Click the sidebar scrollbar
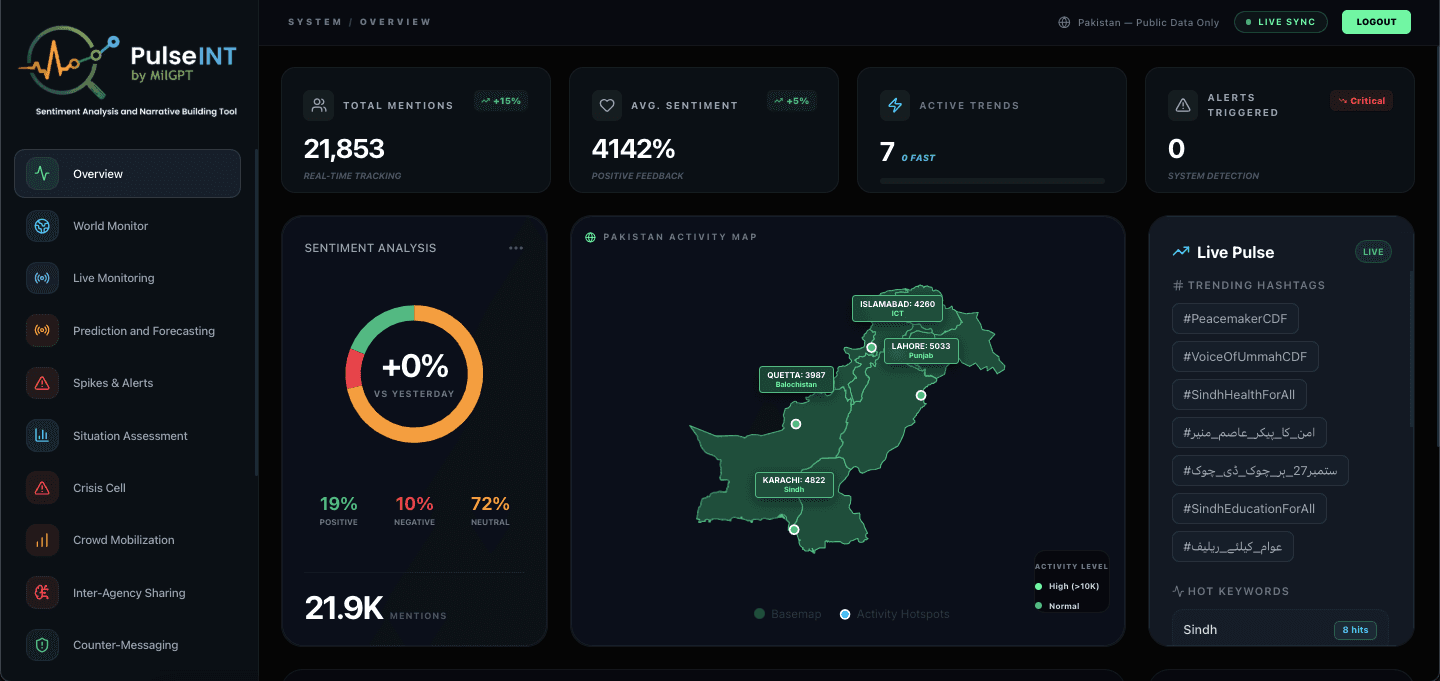 tap(256, 312)
